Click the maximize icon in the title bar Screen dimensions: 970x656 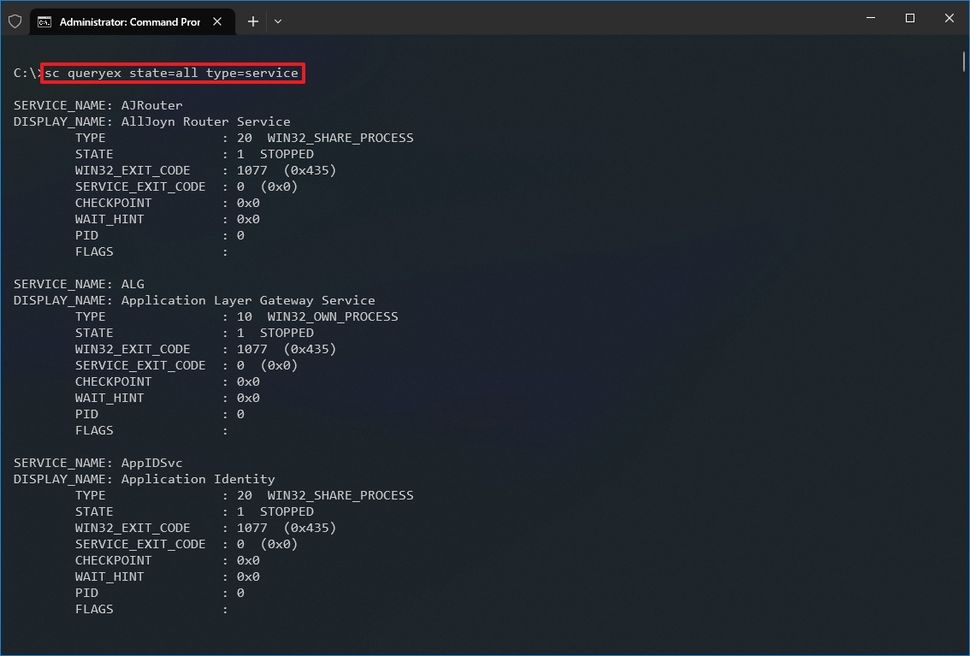tap(909, 18)
